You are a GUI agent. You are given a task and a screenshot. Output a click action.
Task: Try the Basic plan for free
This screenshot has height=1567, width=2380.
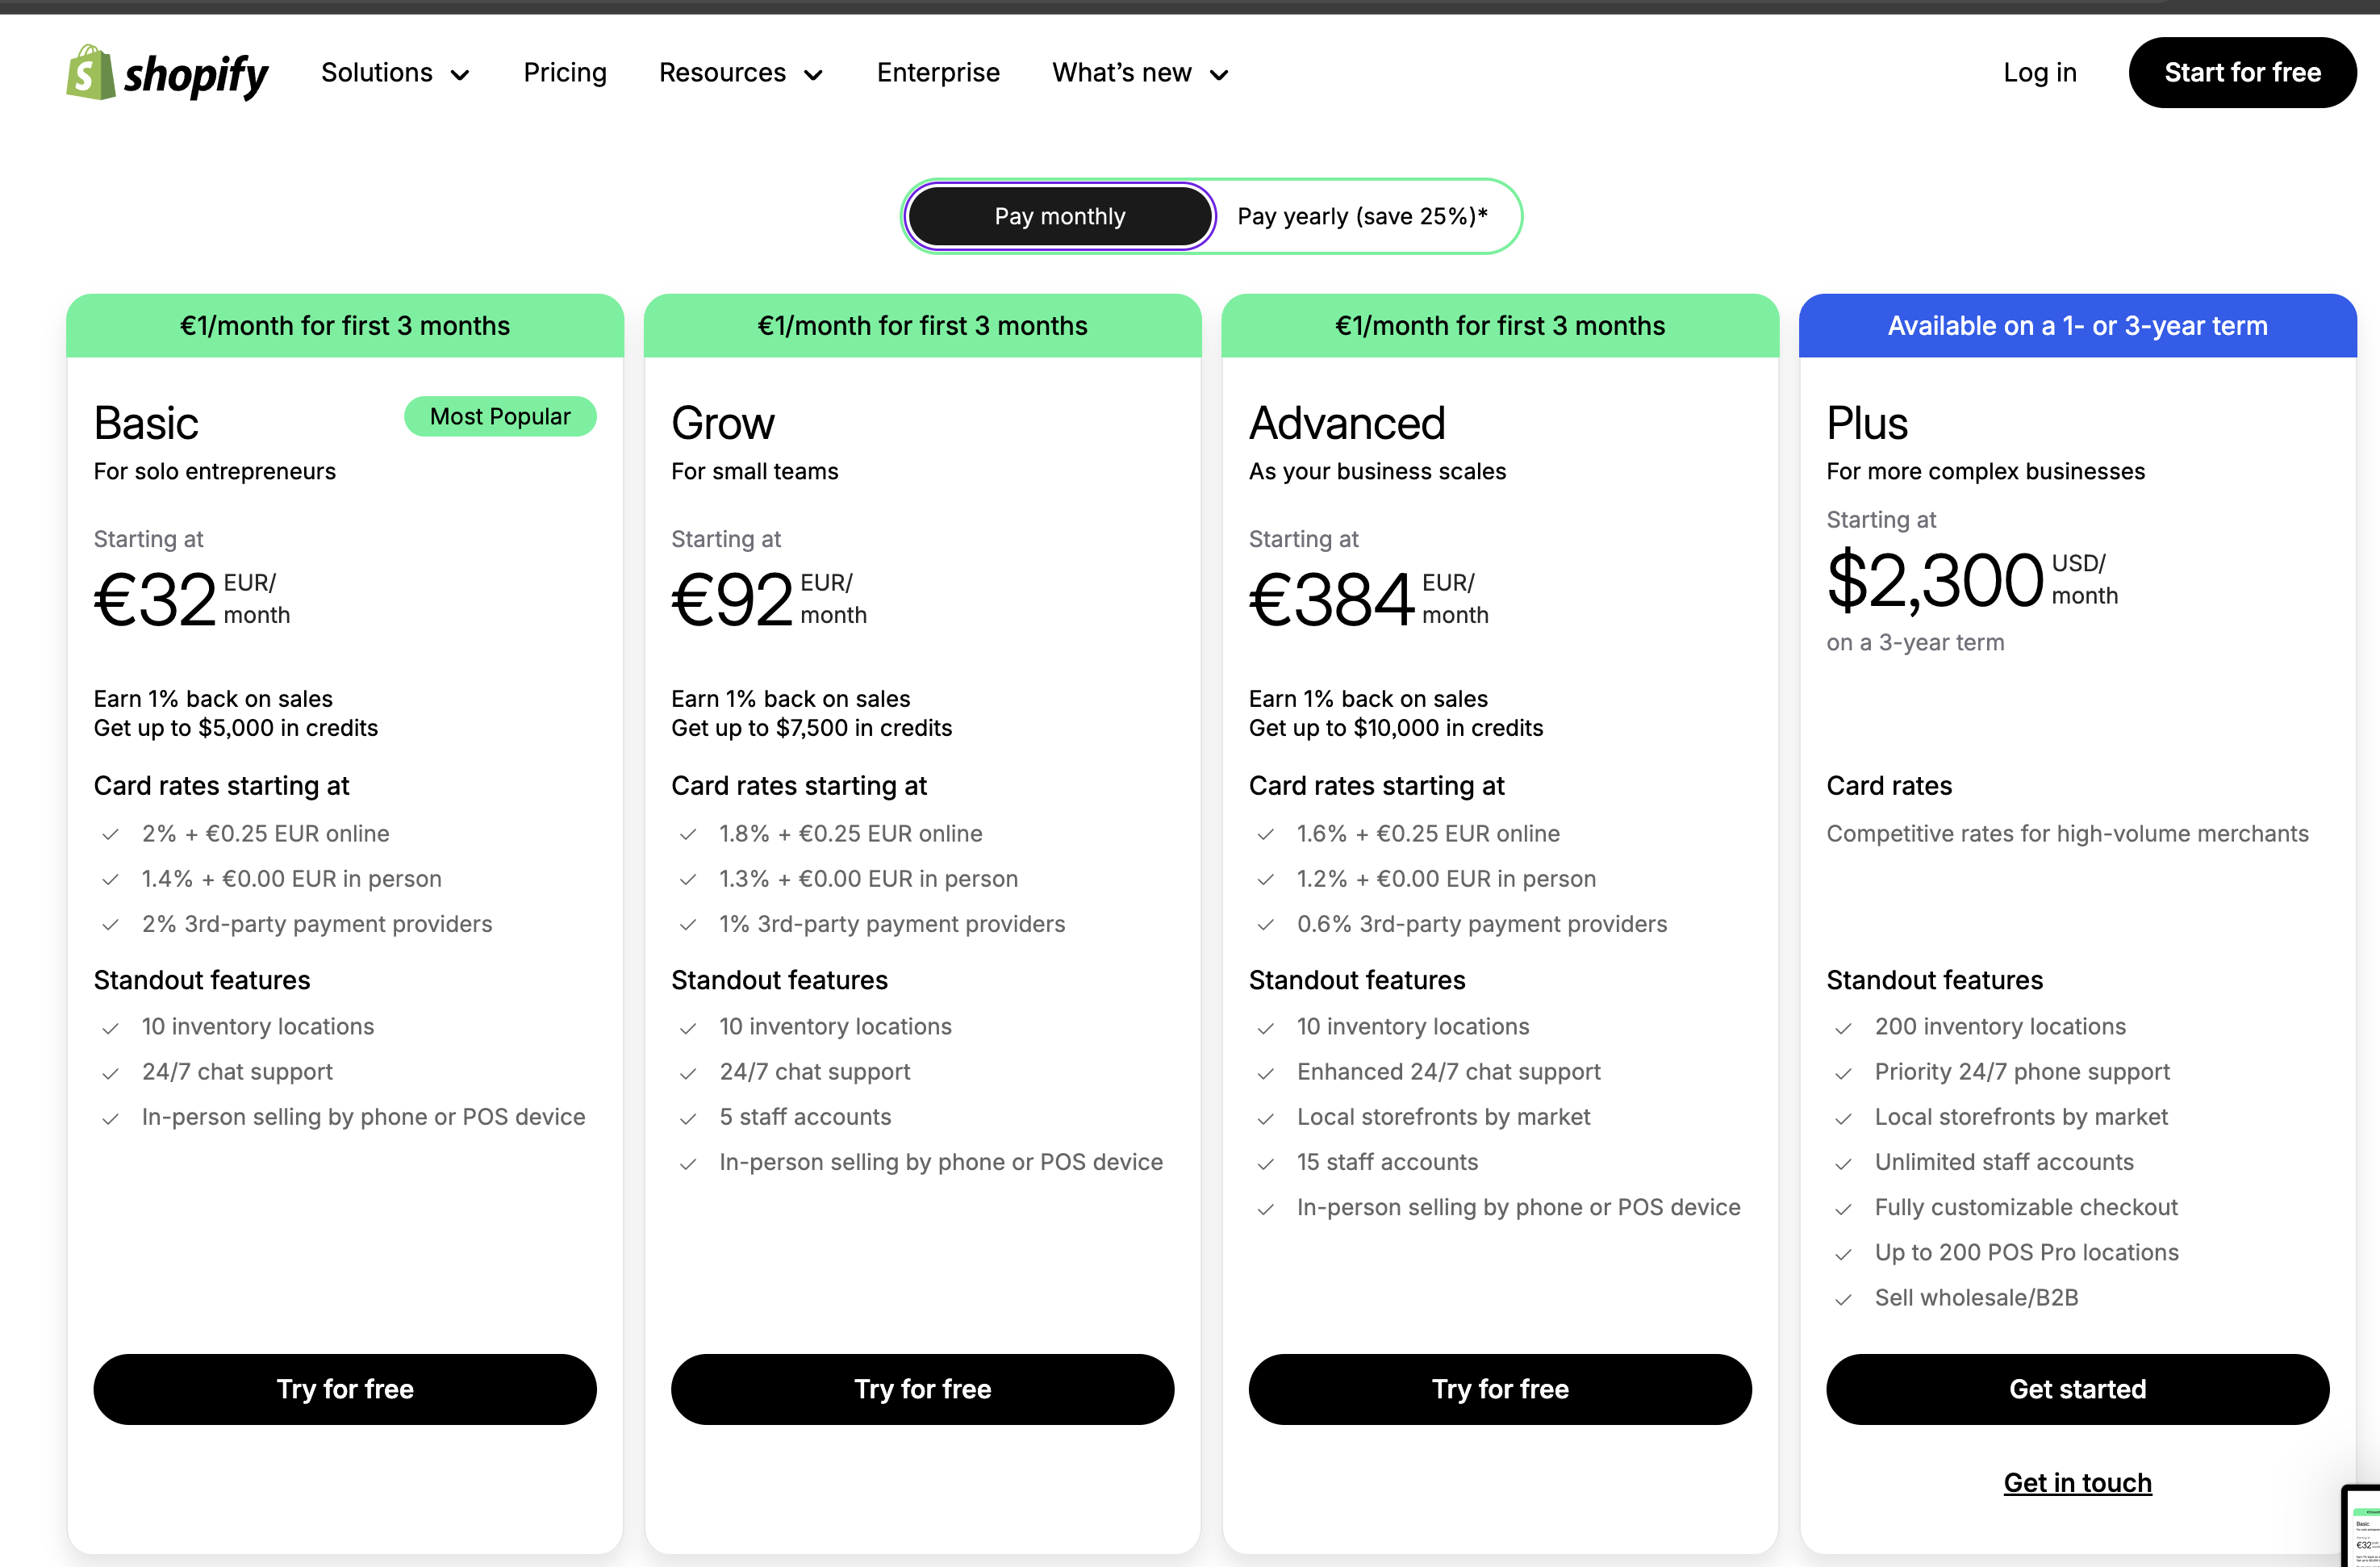coord(345,1389)
